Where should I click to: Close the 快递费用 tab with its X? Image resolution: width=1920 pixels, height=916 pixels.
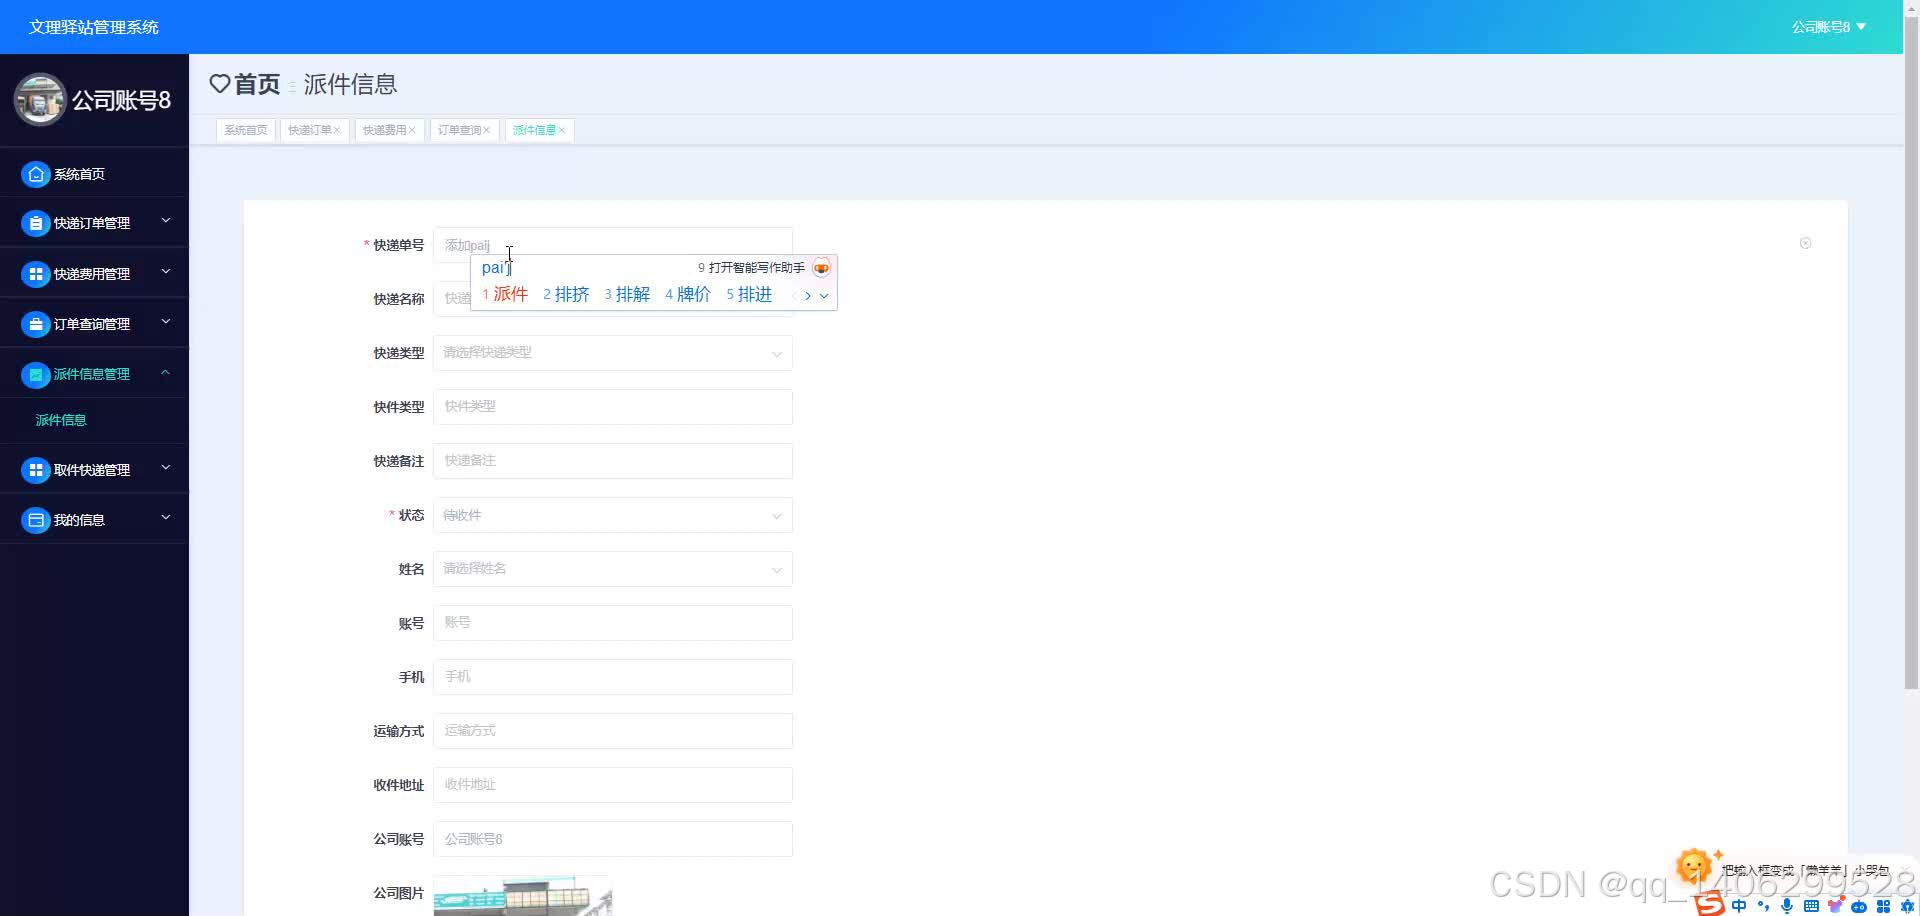click(x=411, y=130)
